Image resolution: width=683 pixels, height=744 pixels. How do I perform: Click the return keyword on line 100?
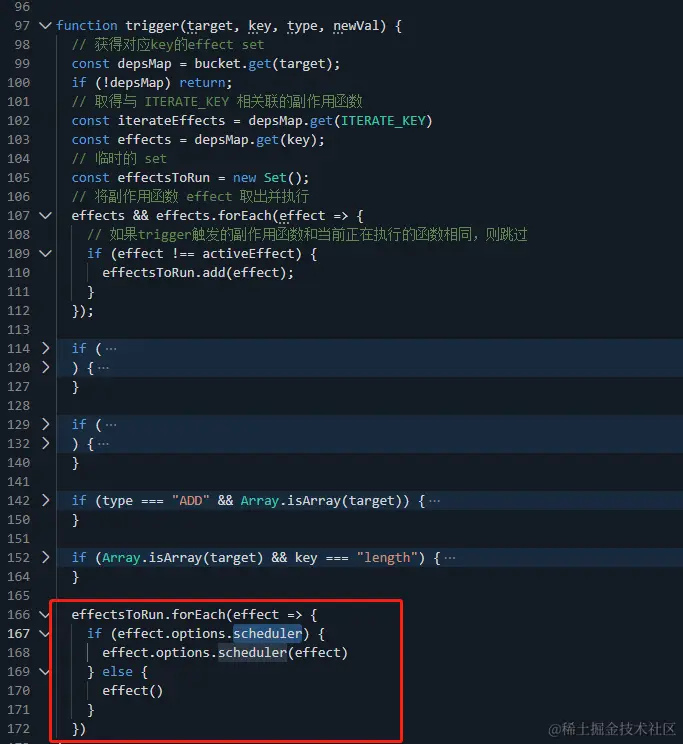tap(202, 83)
